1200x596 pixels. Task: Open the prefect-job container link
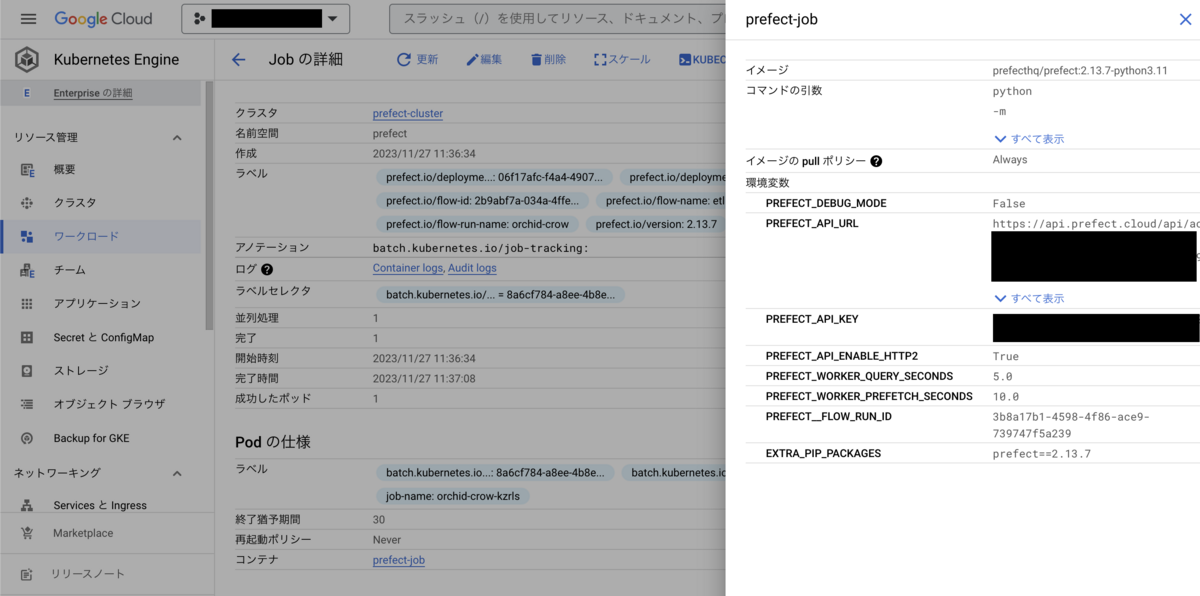tap(399, 560)
